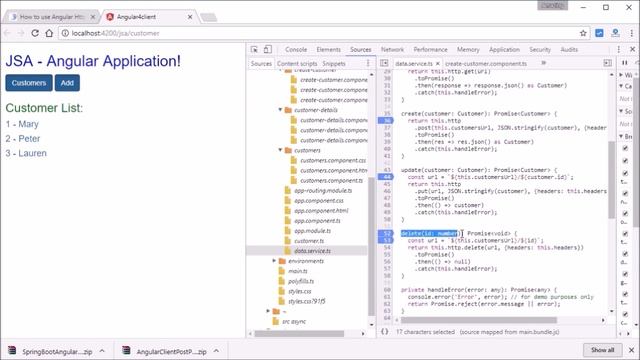This screenshot has width=640, height=360.
Task: Switch to the Elements tab
Action: click(328, 49)
